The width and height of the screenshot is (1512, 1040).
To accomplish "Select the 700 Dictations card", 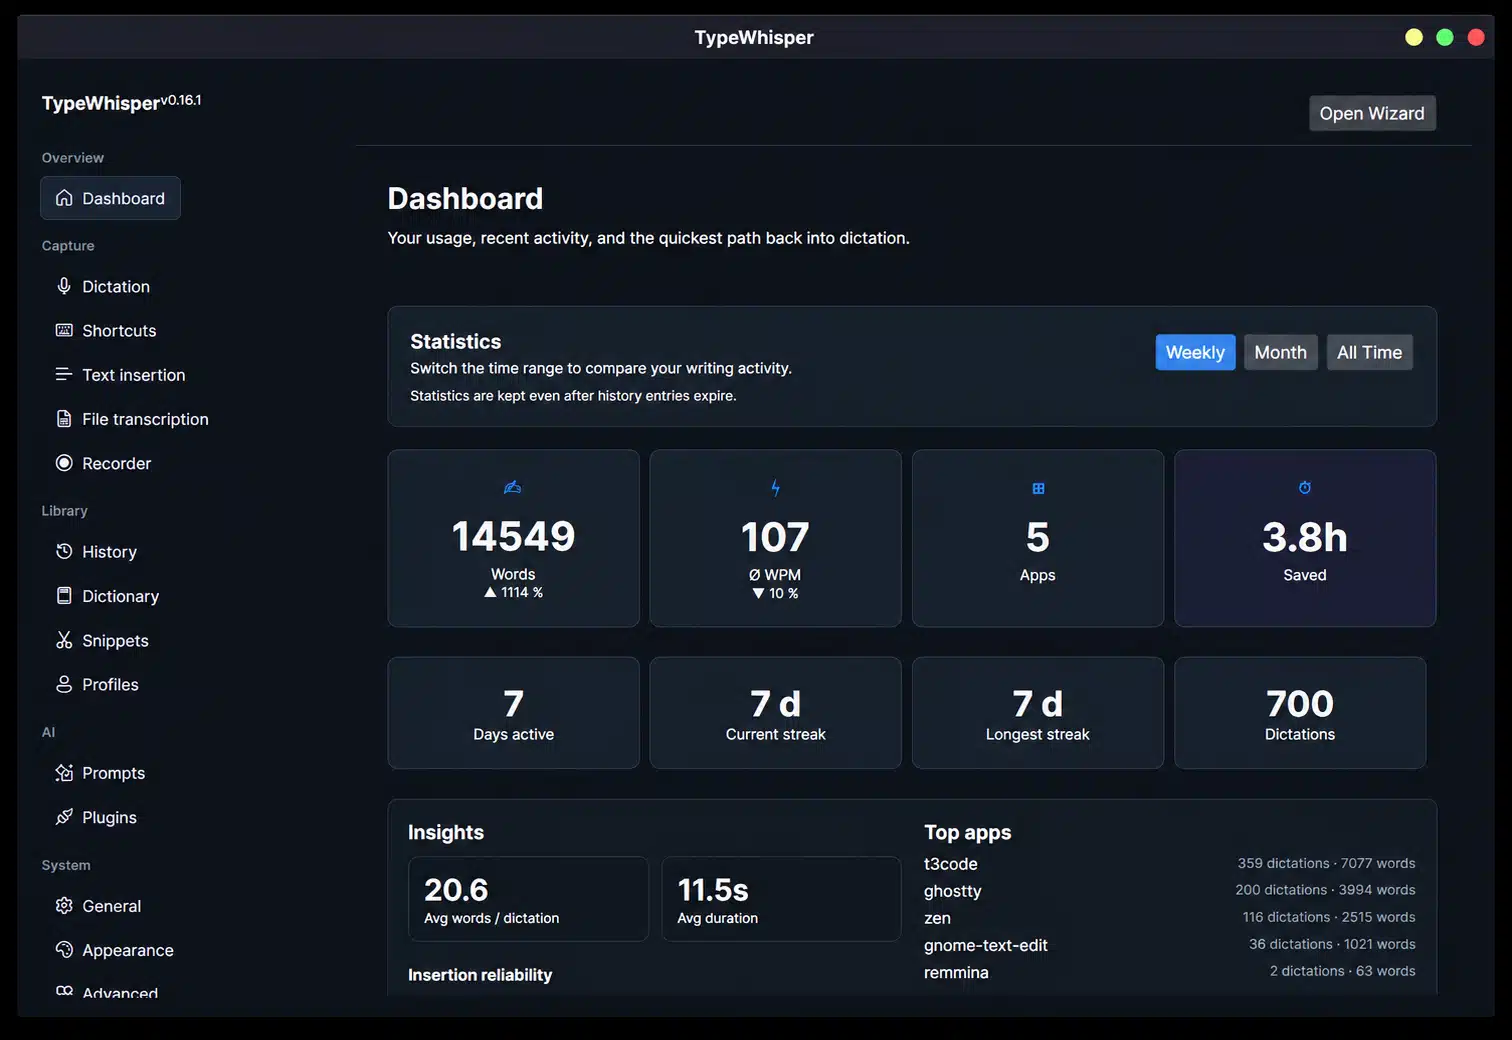I will tap(1300, 712).
